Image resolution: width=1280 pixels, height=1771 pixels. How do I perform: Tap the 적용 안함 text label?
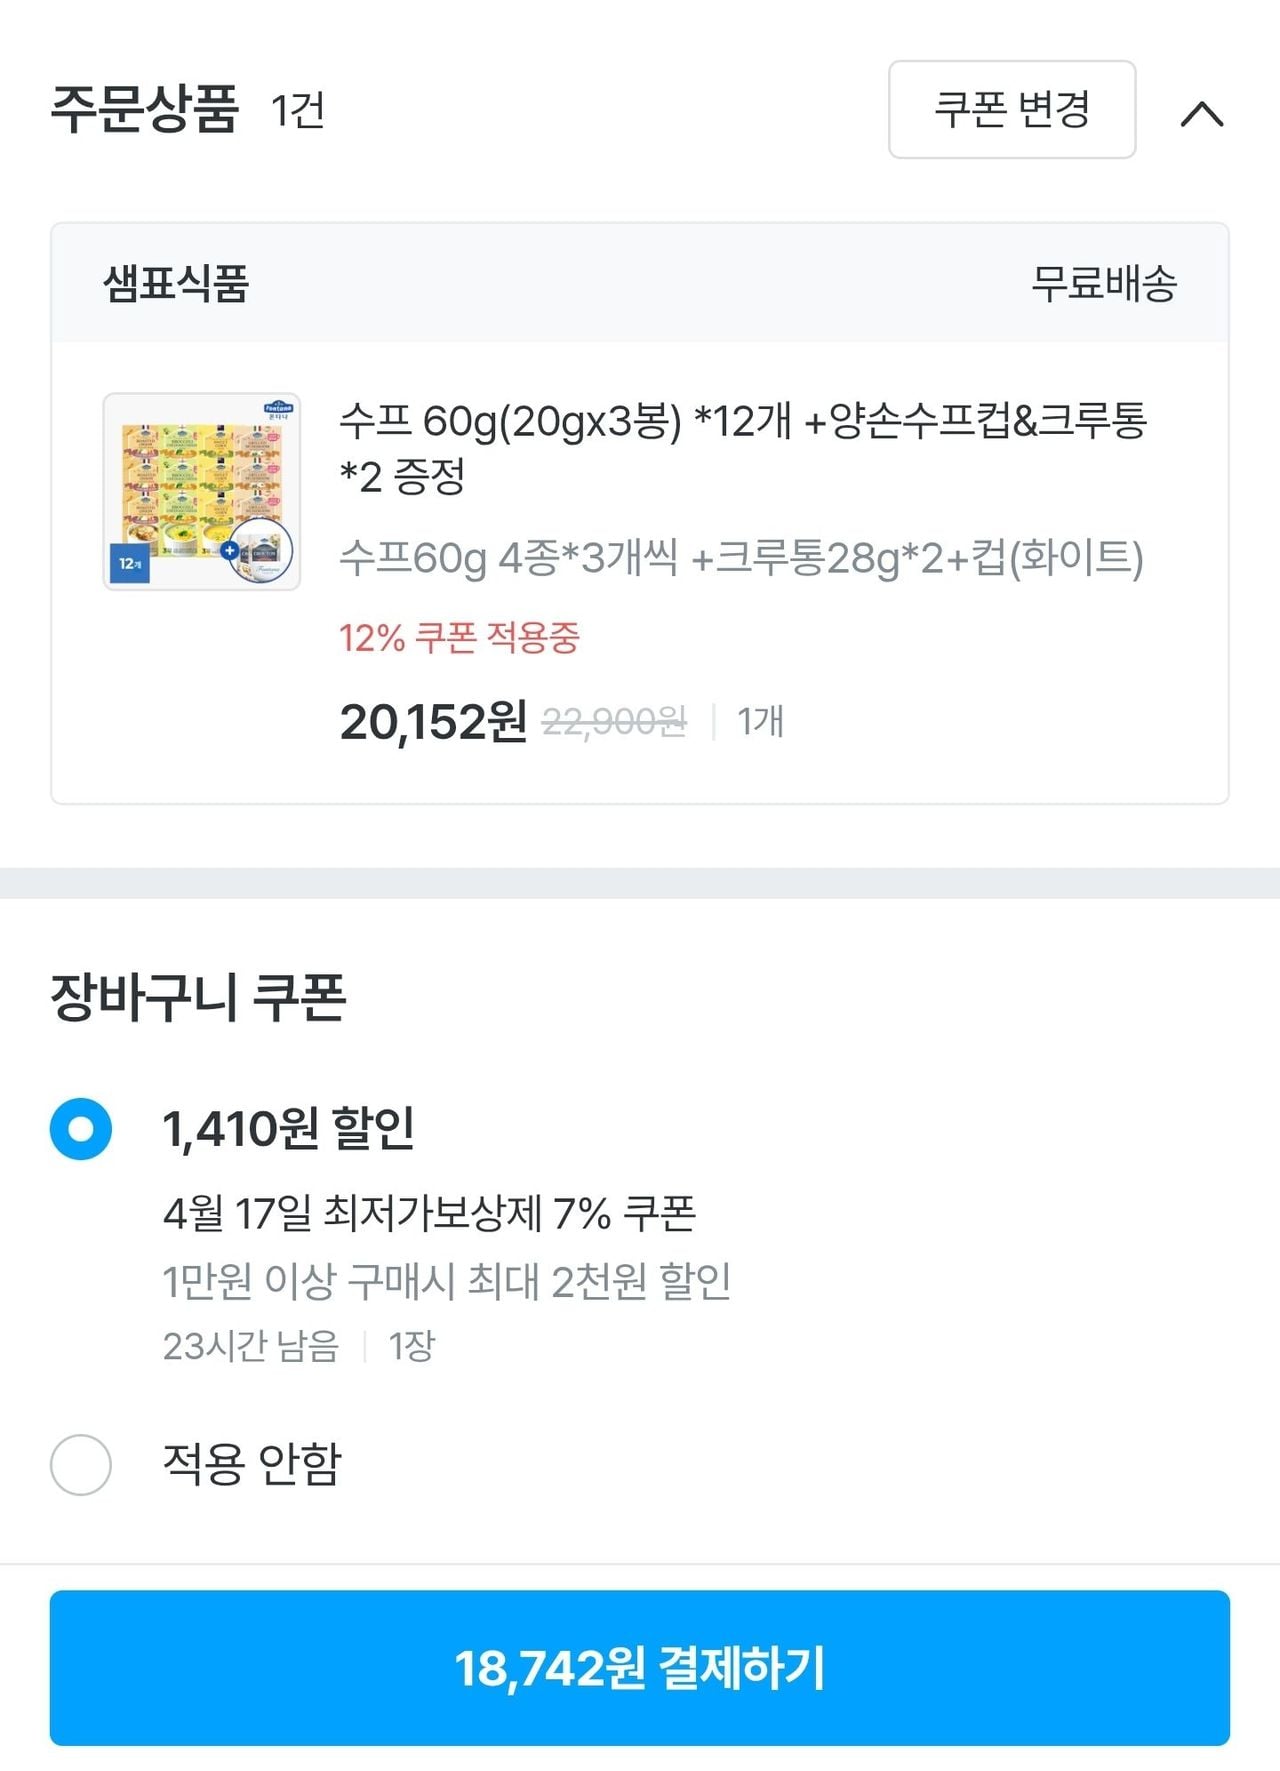pyautogui.click(x=252, y=1464)
